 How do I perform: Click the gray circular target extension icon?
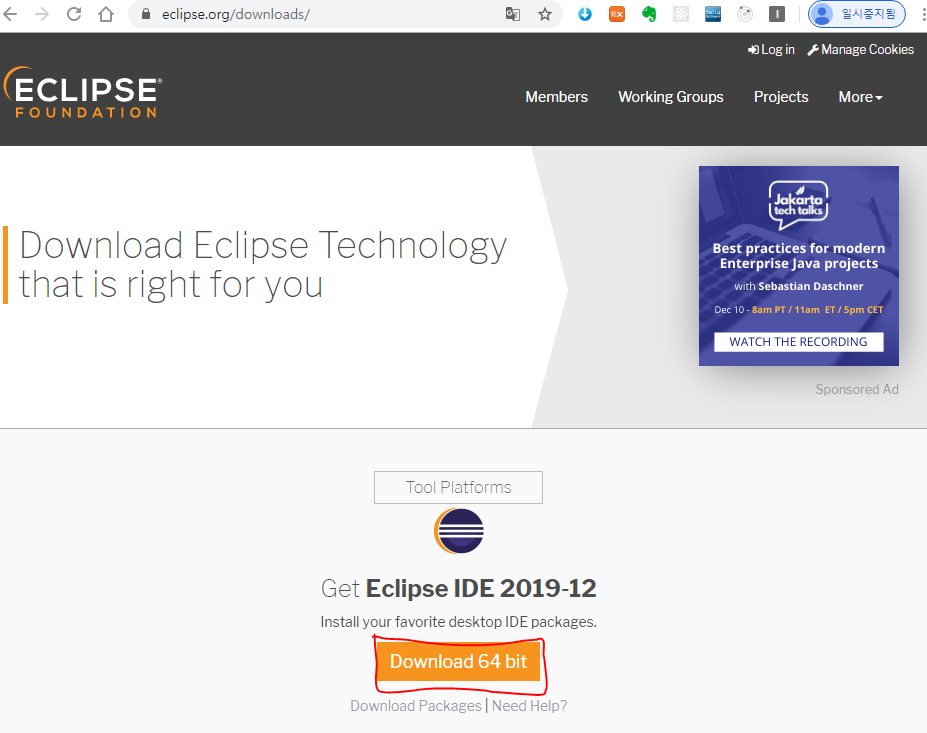point(745,14)
